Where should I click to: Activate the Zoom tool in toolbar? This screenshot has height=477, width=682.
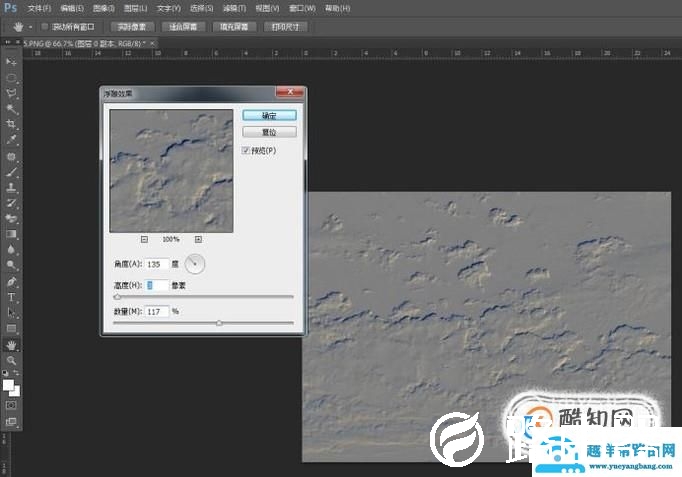[12, 359]
